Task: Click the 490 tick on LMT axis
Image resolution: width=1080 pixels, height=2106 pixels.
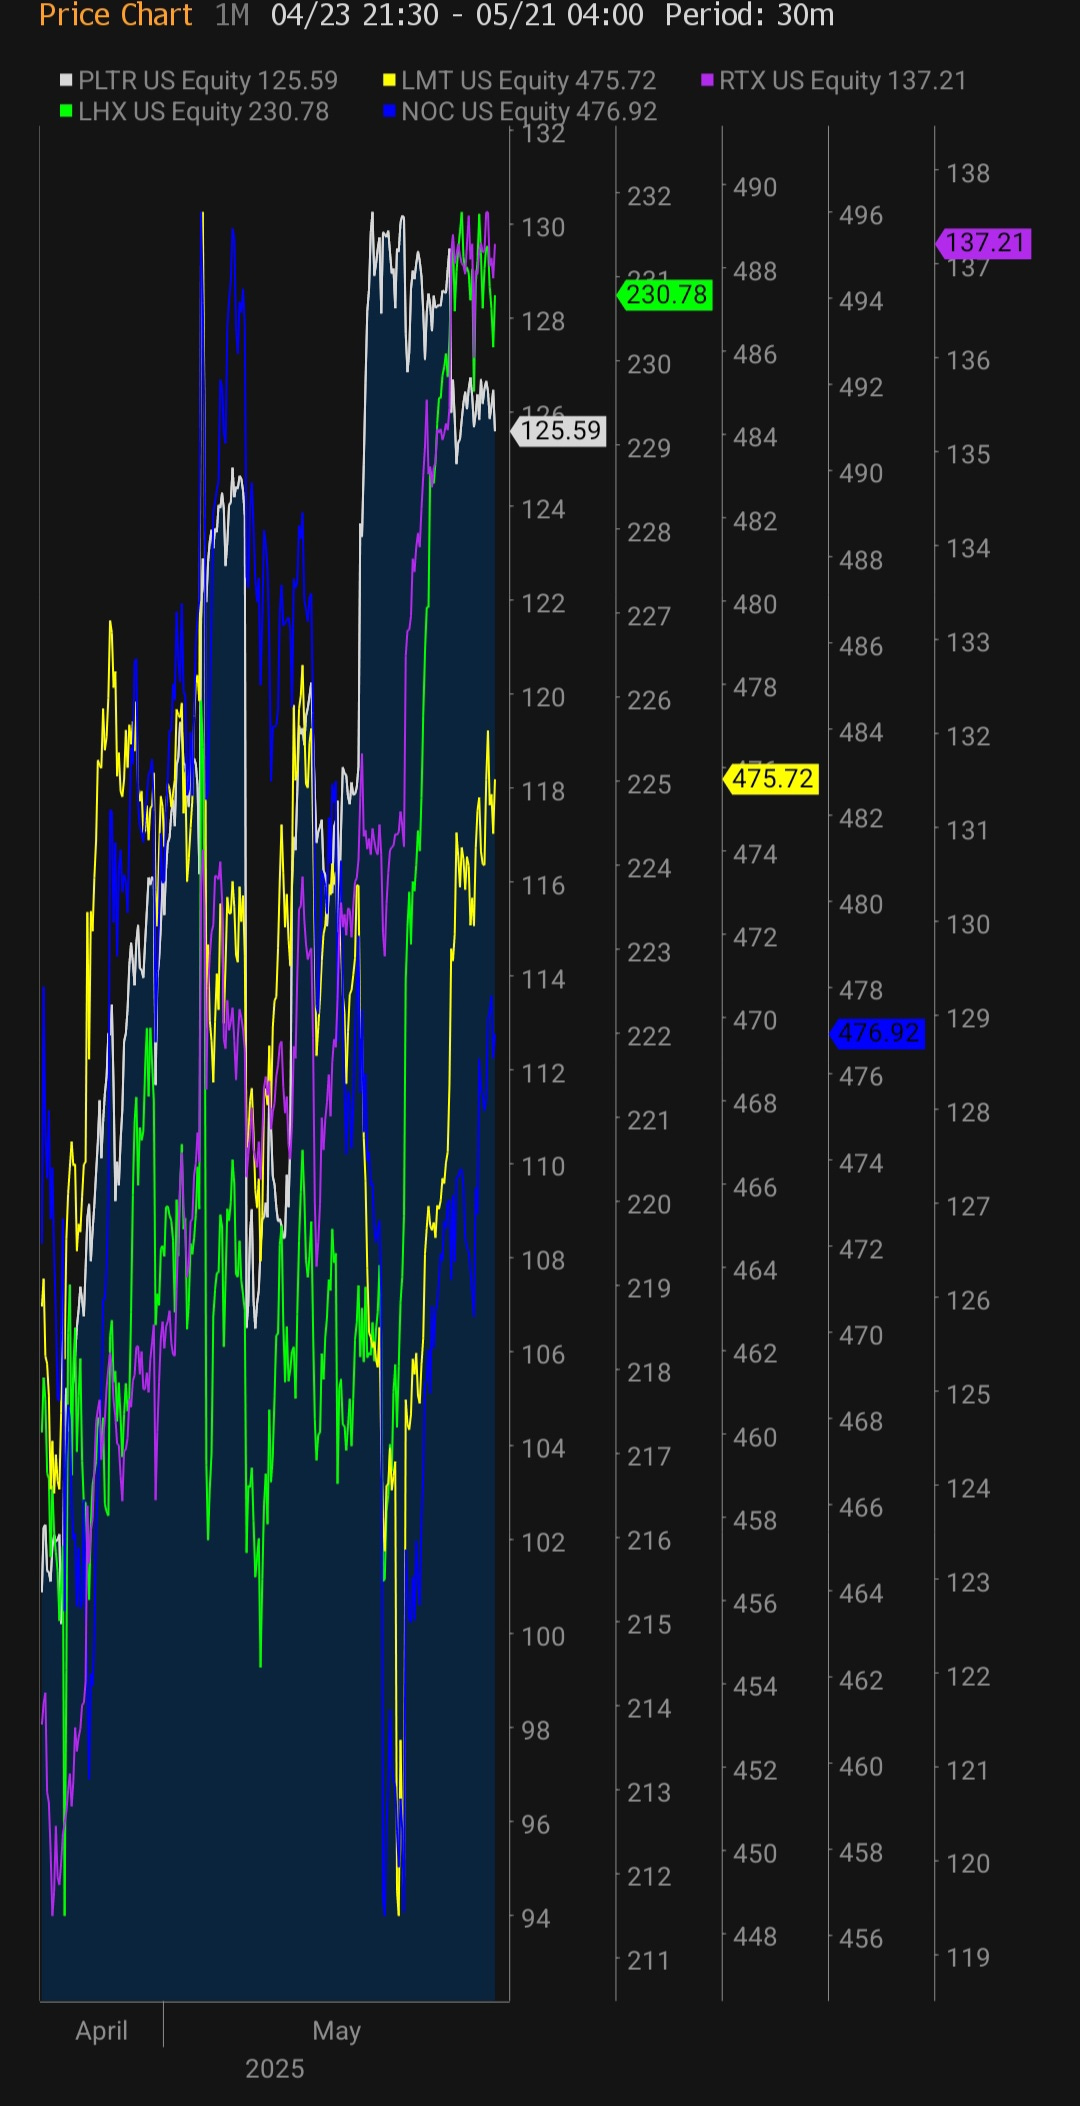Action: point(755,188)
